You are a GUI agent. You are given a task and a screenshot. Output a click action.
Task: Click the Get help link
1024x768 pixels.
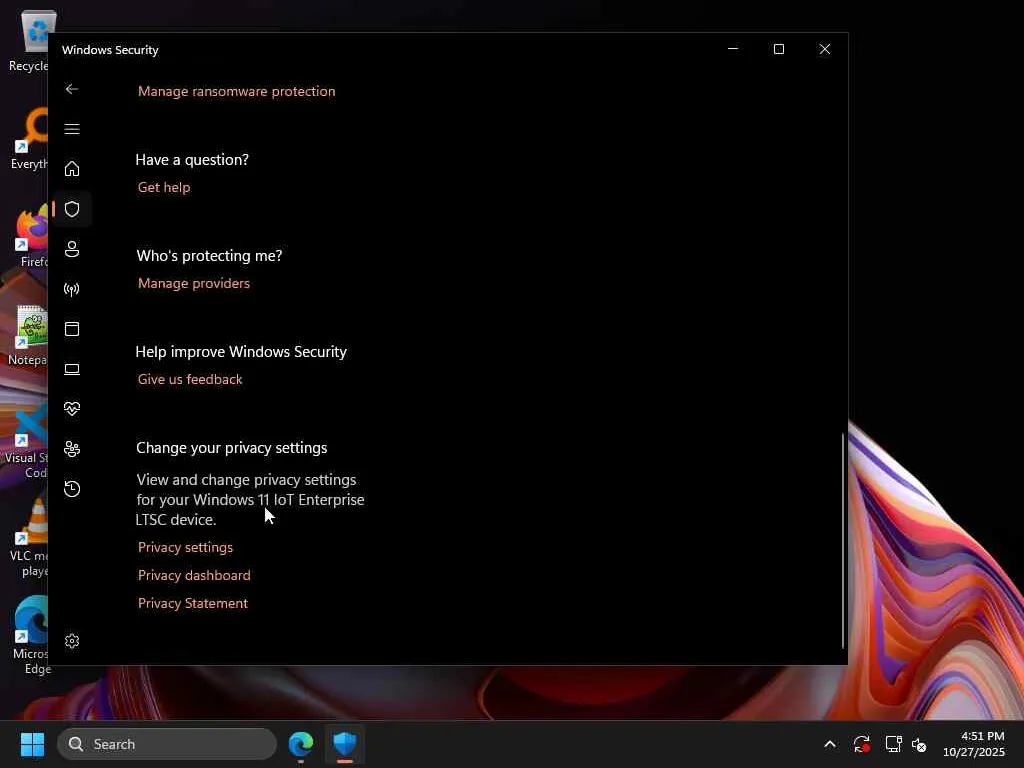(x=164, y=187)
